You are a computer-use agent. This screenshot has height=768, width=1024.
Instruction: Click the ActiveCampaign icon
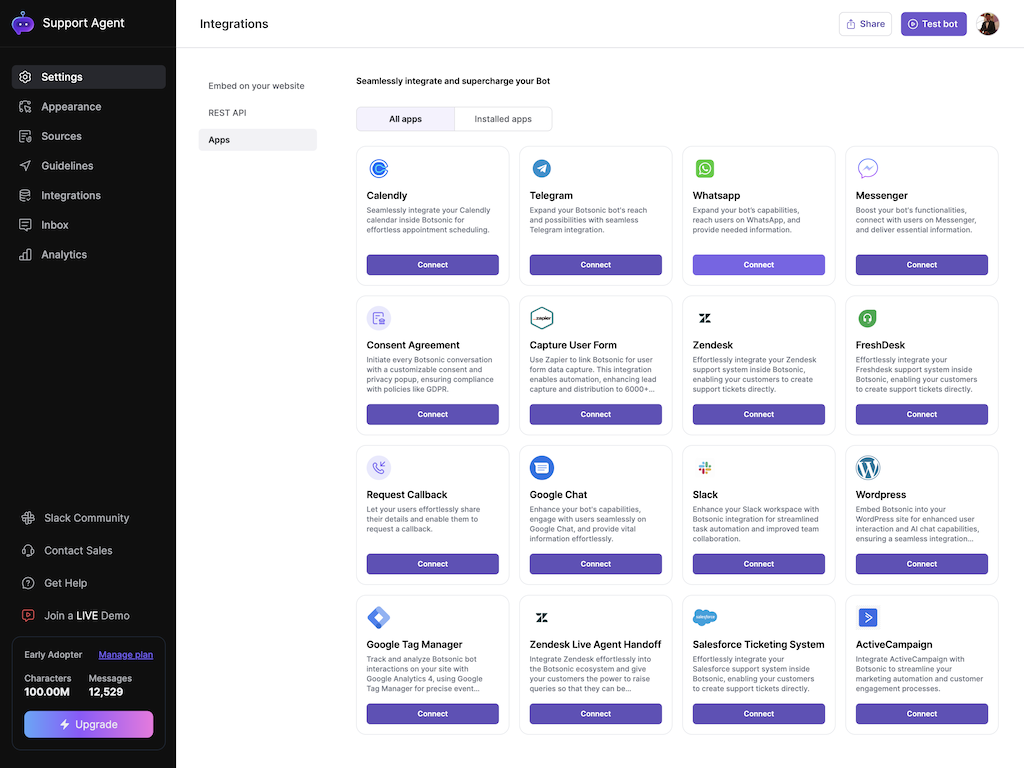[868, 617]
